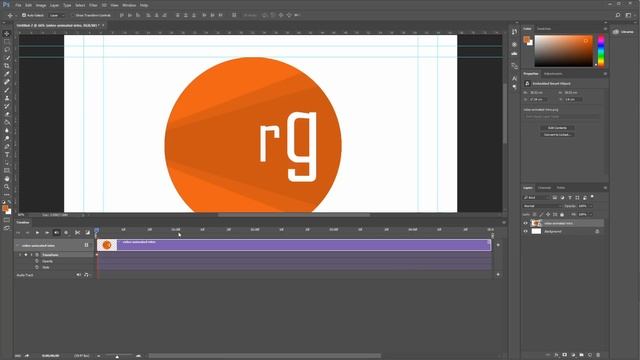Click the Edit Contents button

[557, 128]
